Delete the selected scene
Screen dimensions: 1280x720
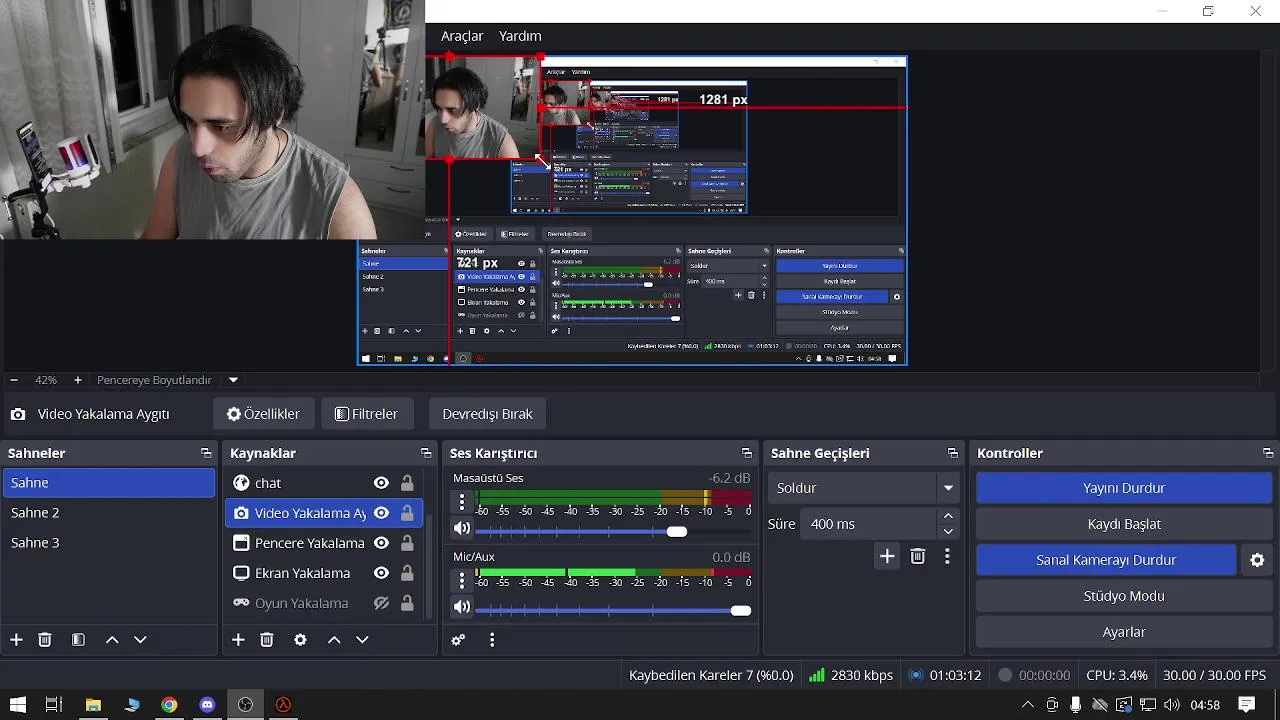(45, 640)
